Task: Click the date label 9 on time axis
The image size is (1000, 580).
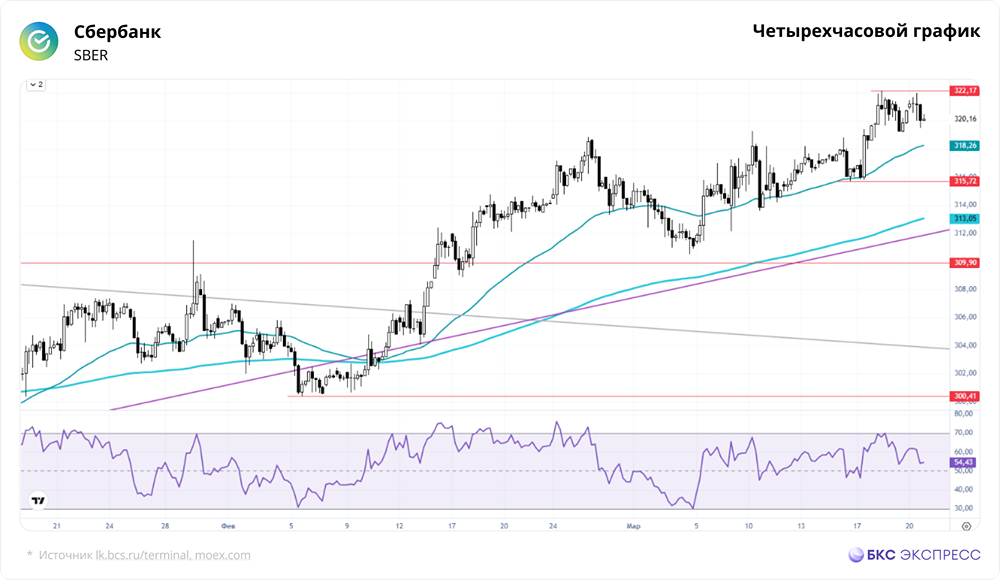Action: click(x=347, y=526)
